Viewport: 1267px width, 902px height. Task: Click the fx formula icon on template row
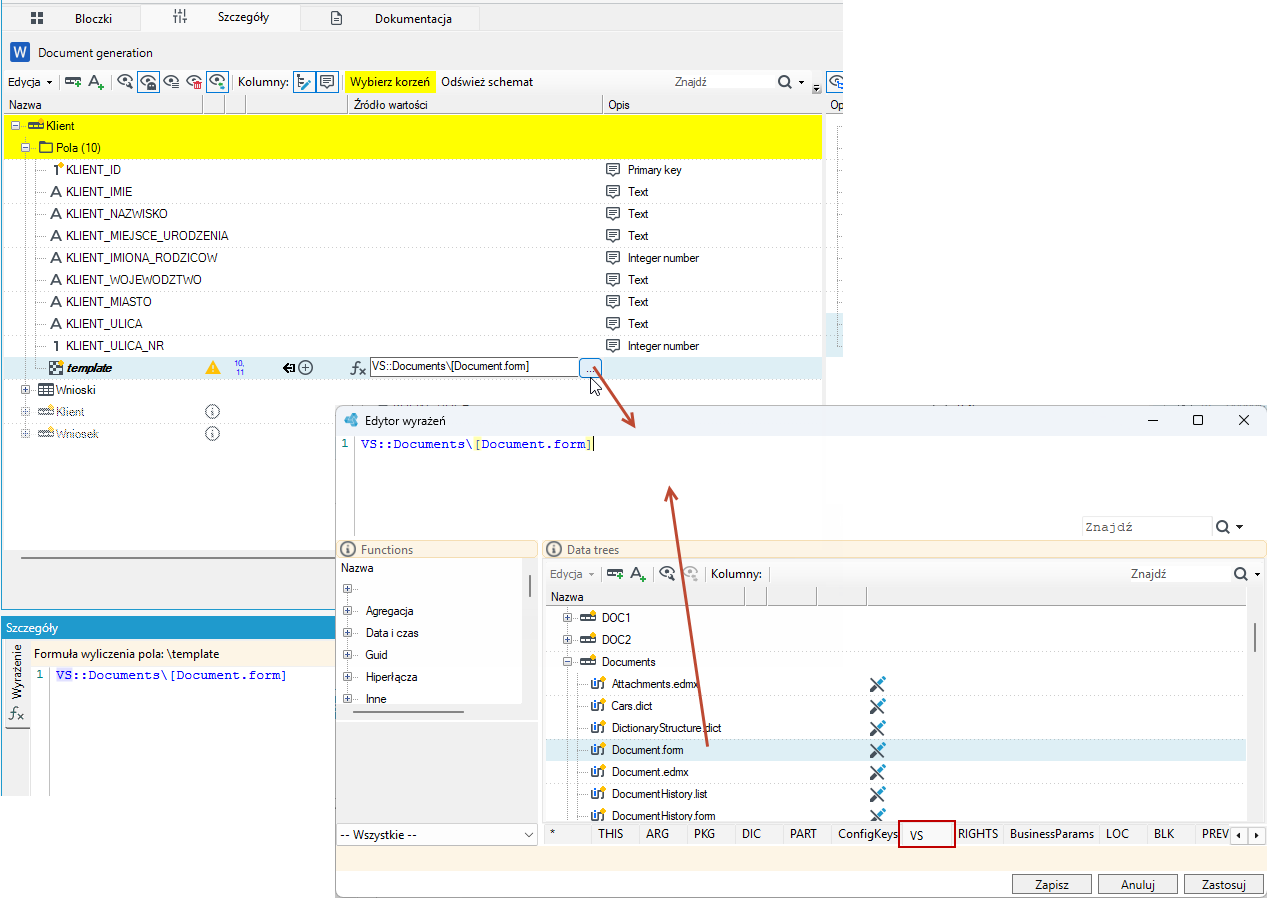(x=358, y=368)
